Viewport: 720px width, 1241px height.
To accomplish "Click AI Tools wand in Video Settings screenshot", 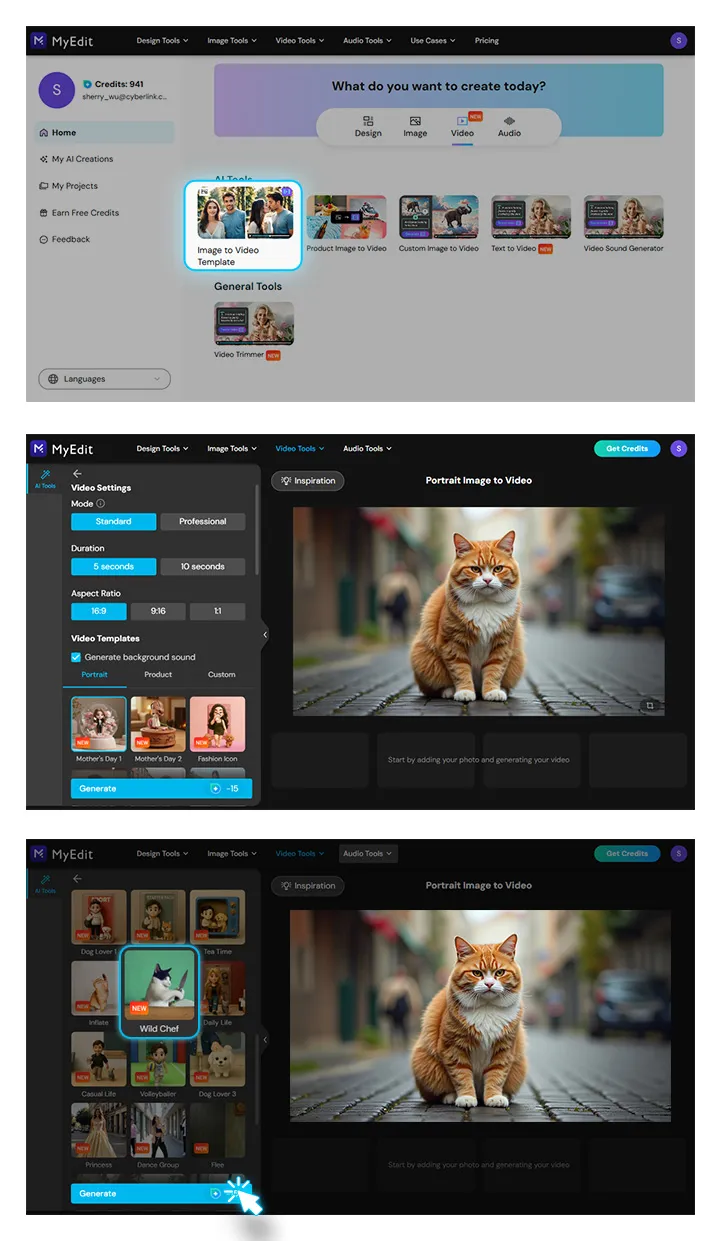I will point(45,478).
